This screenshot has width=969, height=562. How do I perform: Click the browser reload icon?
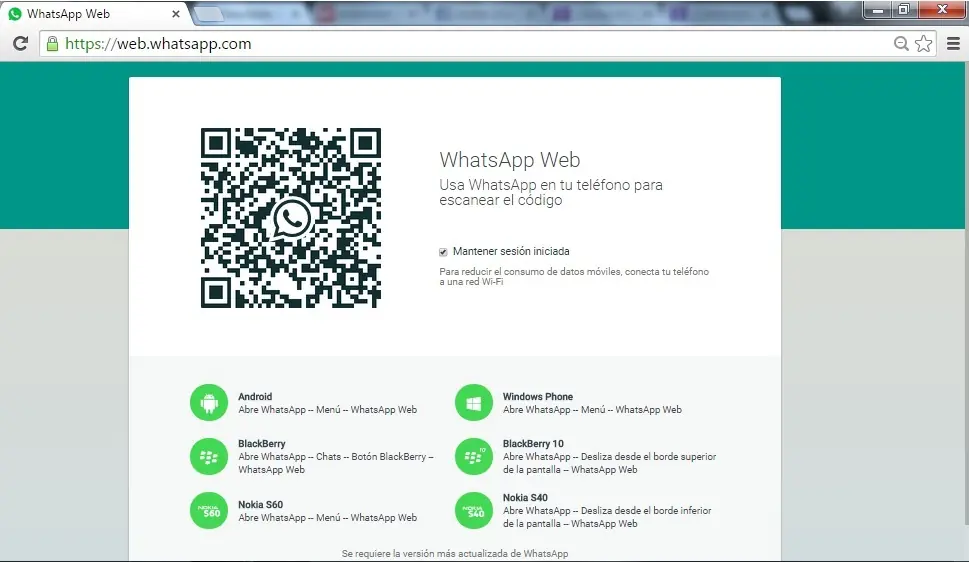pos(20,43)
